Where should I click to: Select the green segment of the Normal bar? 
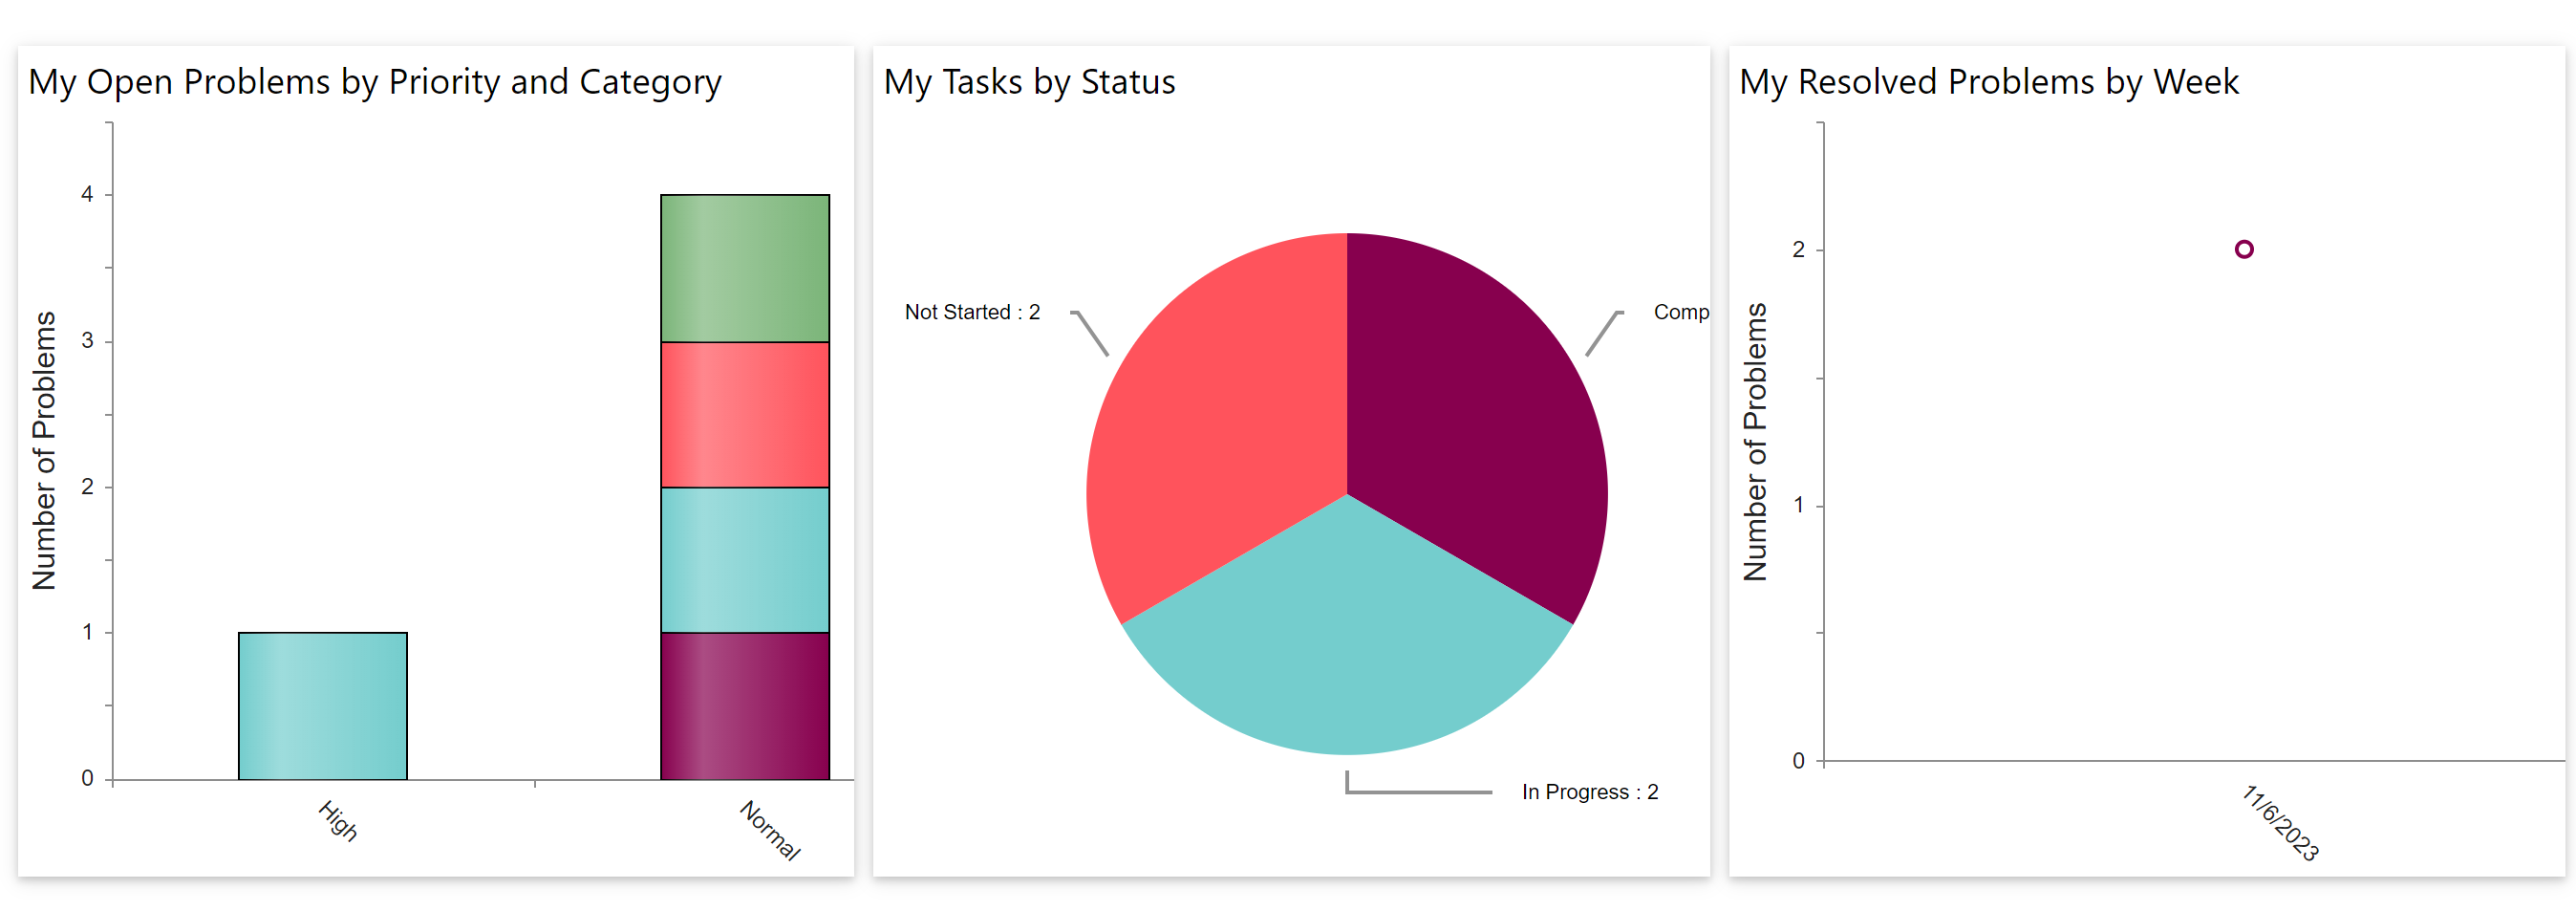[x=744, y=268]
